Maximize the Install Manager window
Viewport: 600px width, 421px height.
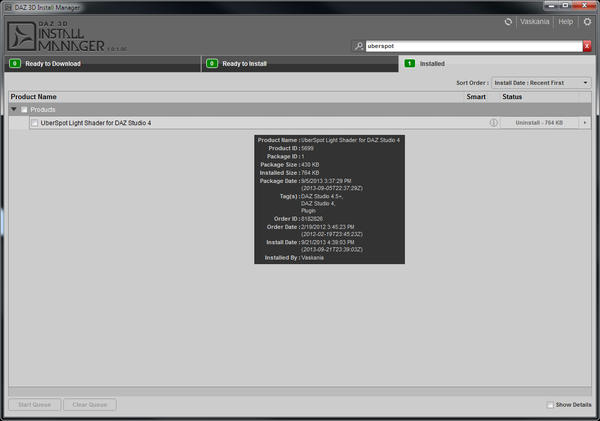point(565,5)
